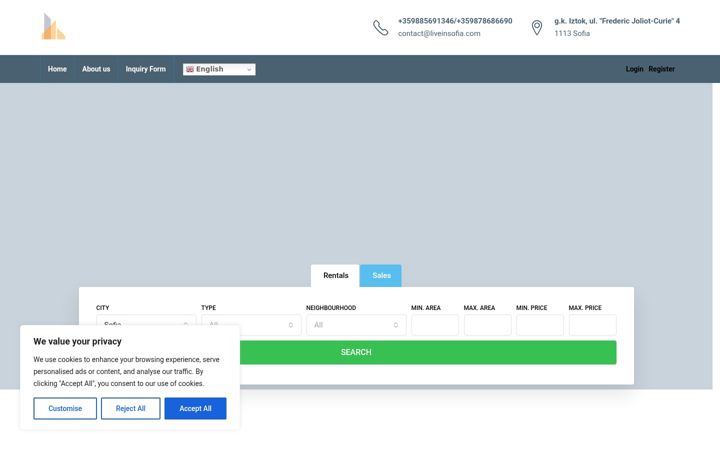The image size is (720, 450).
Task: Click the '1113 Sofia' text
Action: 572,34
